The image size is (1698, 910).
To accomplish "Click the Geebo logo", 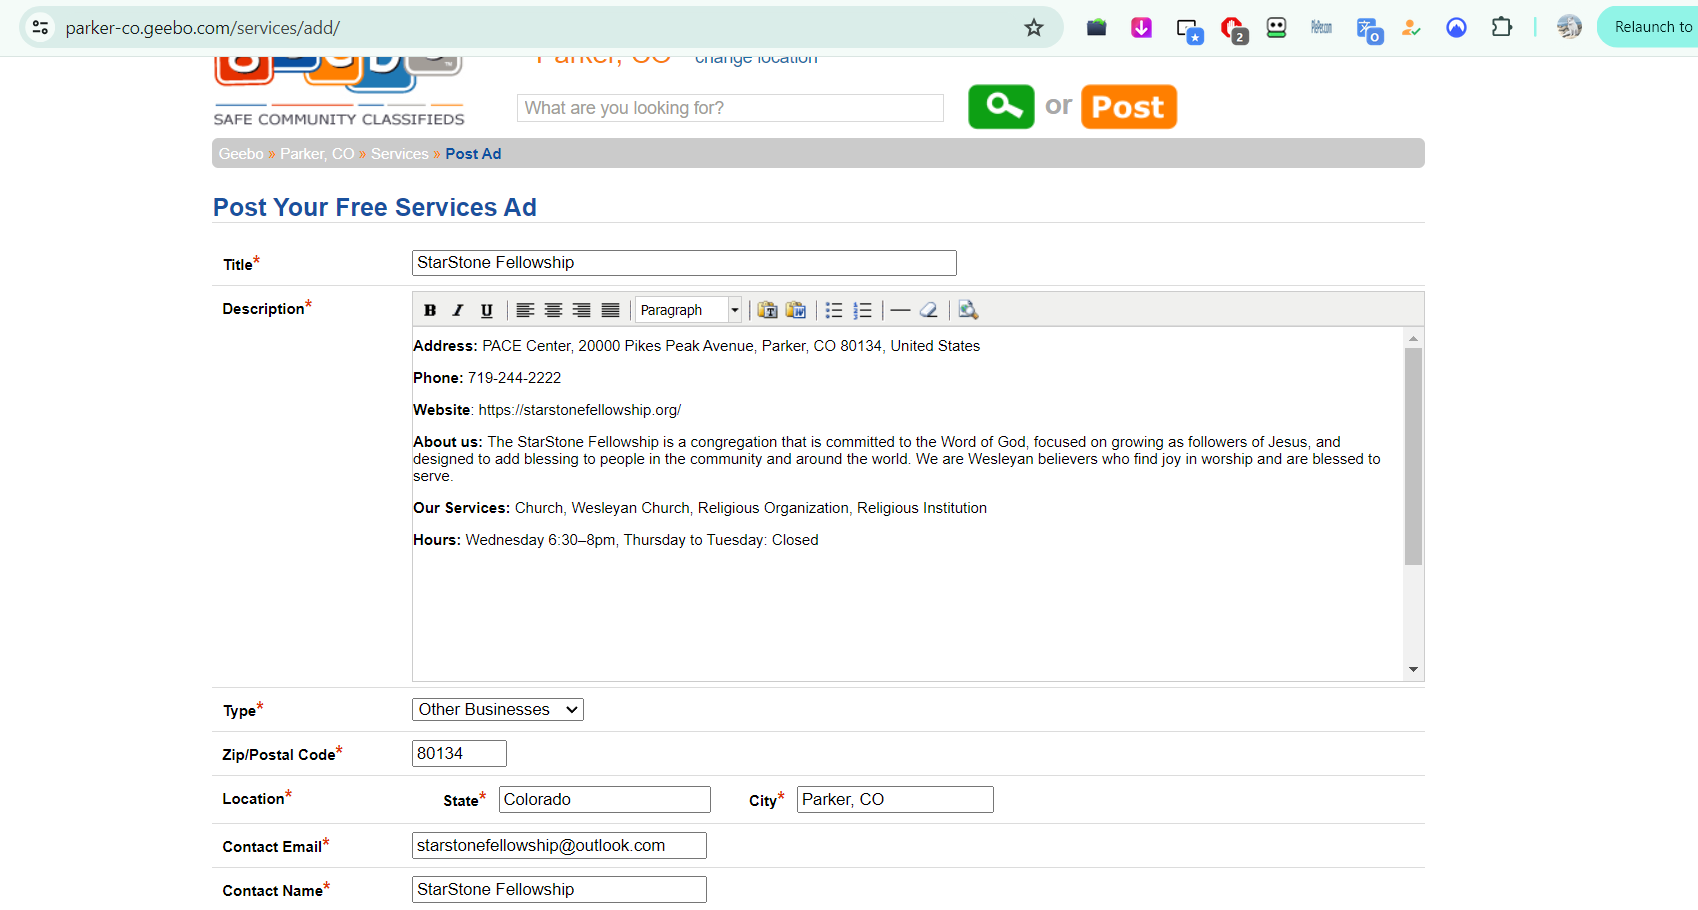I will click(x=339, y=92).
